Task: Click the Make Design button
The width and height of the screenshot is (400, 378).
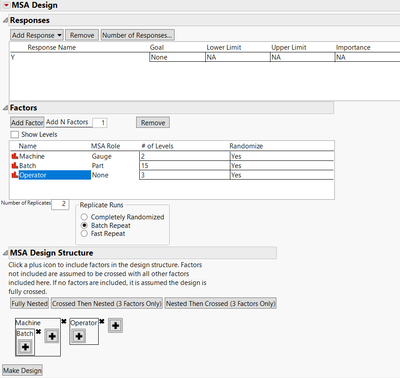Action: [x=22, y=370]
